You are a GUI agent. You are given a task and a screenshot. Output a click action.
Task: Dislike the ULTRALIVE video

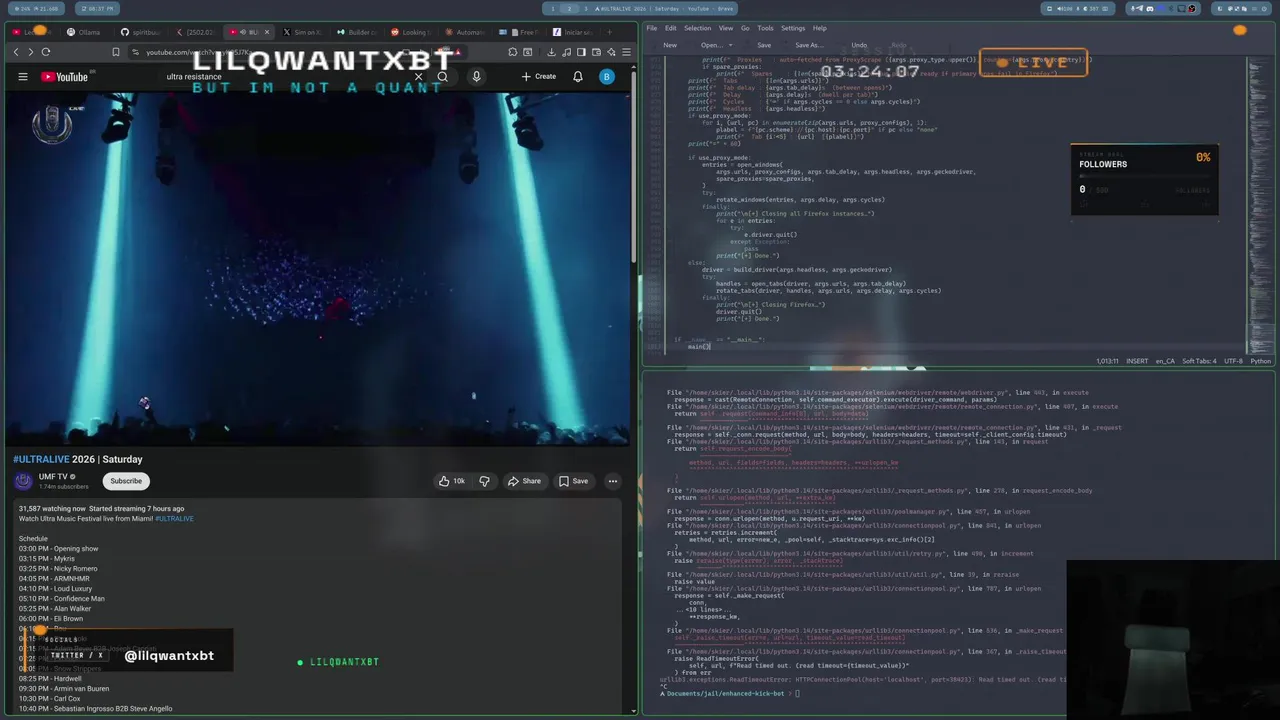click(485, 481)
